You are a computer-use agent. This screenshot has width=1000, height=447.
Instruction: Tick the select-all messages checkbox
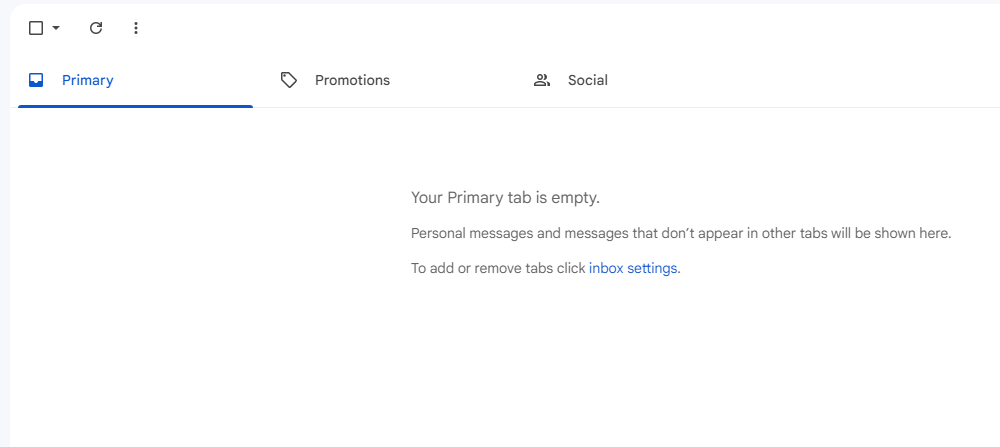coord(36,28)
